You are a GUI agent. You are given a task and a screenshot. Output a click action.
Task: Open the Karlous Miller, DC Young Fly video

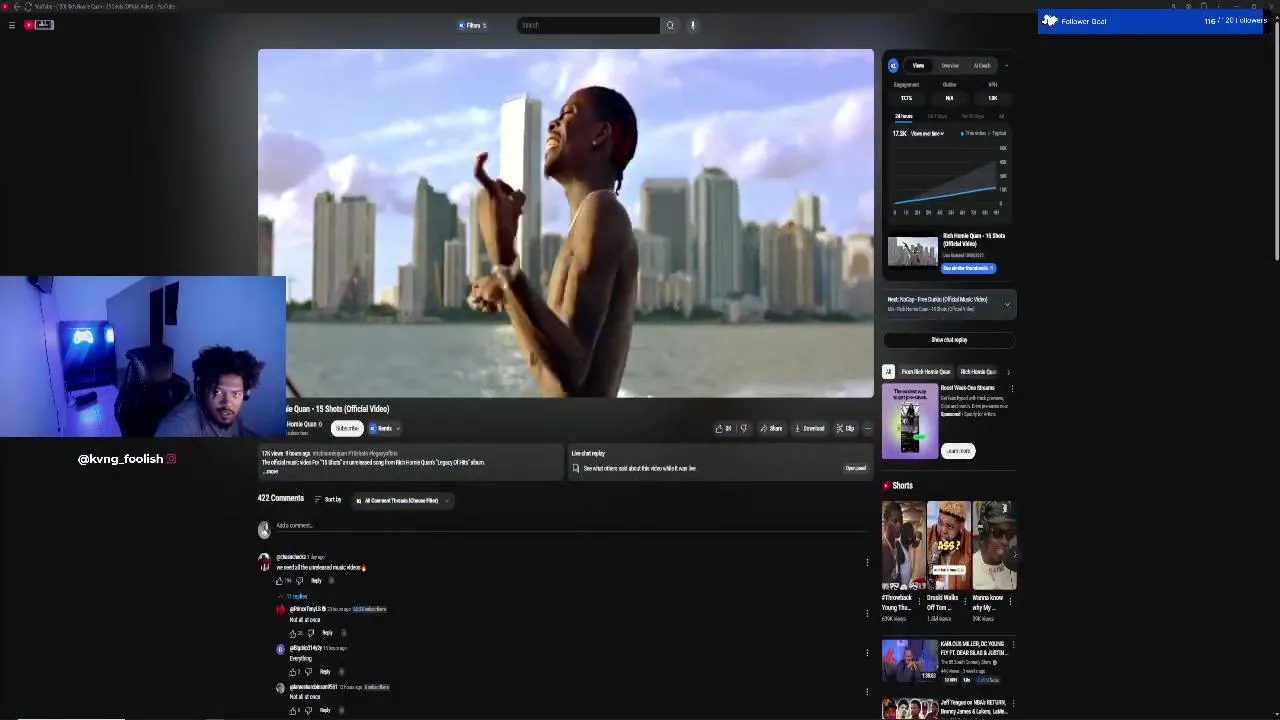pyautogui.click(x=910, y=661)
